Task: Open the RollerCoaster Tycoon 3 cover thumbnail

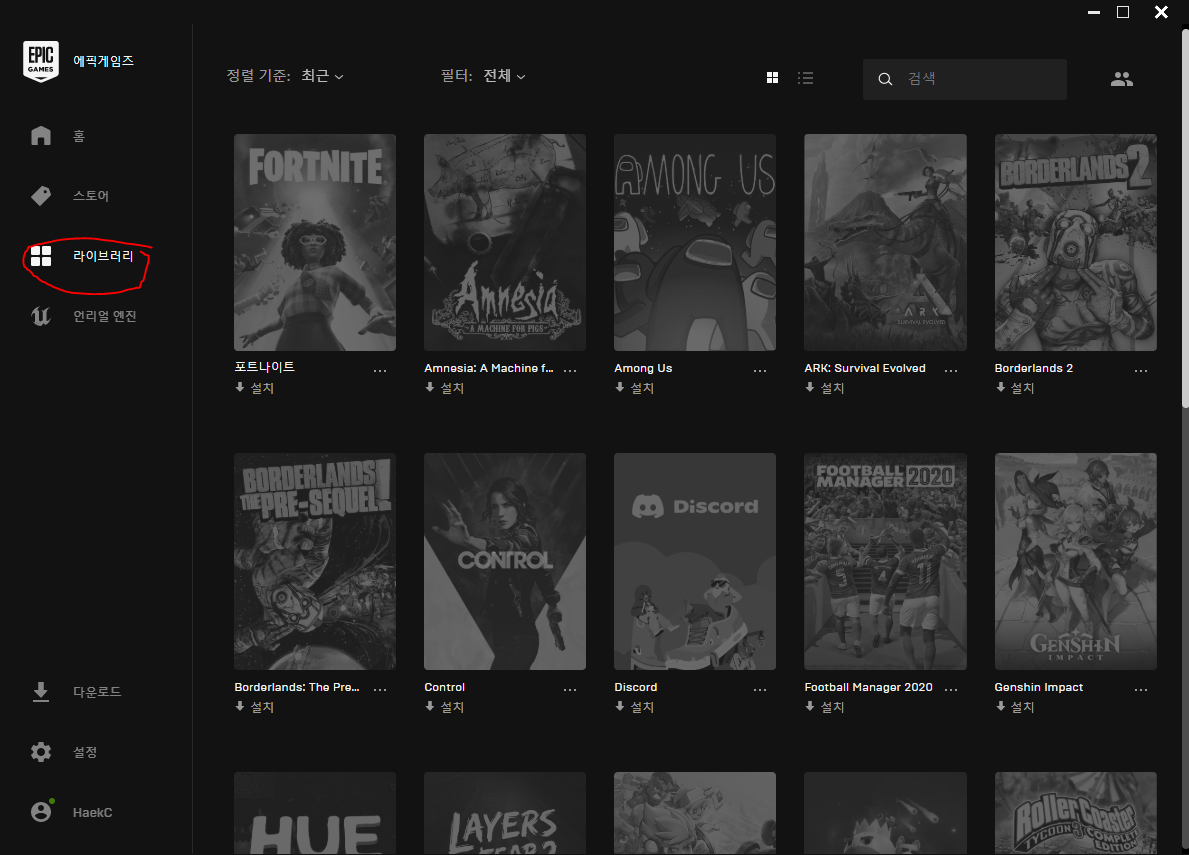Action: (x=1075, y=813)
